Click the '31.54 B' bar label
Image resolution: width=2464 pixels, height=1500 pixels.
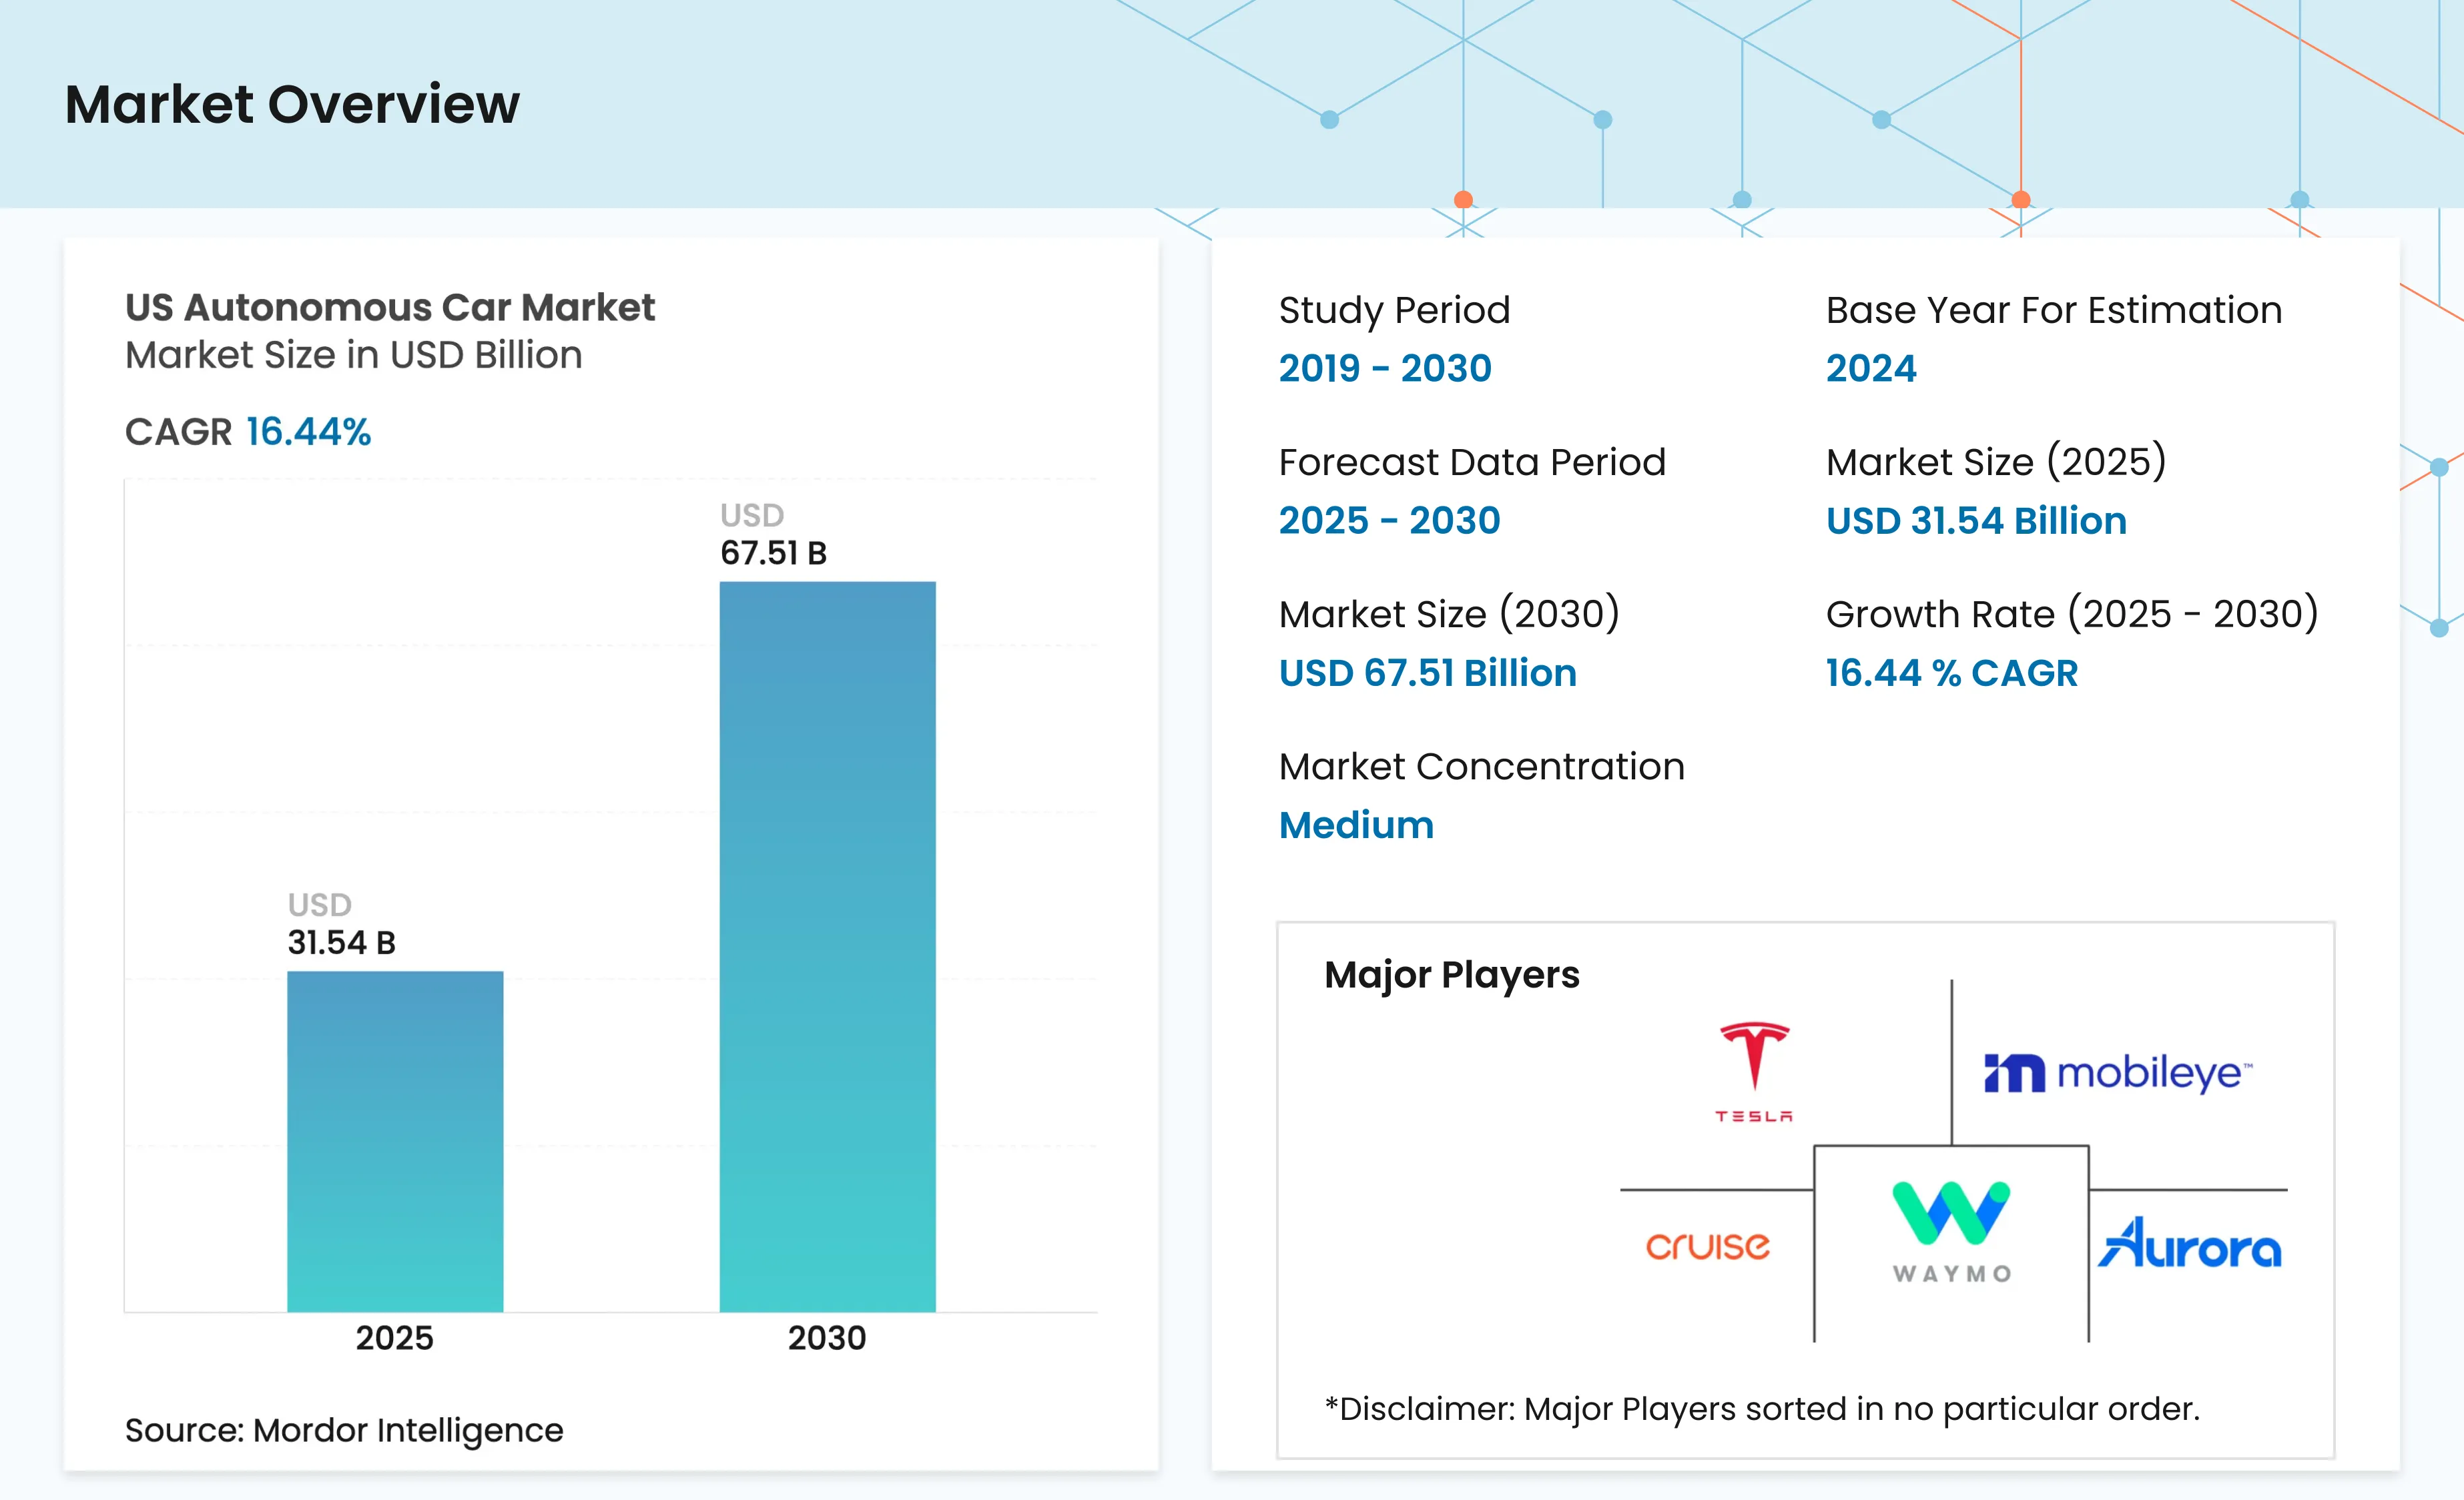tap(342, 942)
